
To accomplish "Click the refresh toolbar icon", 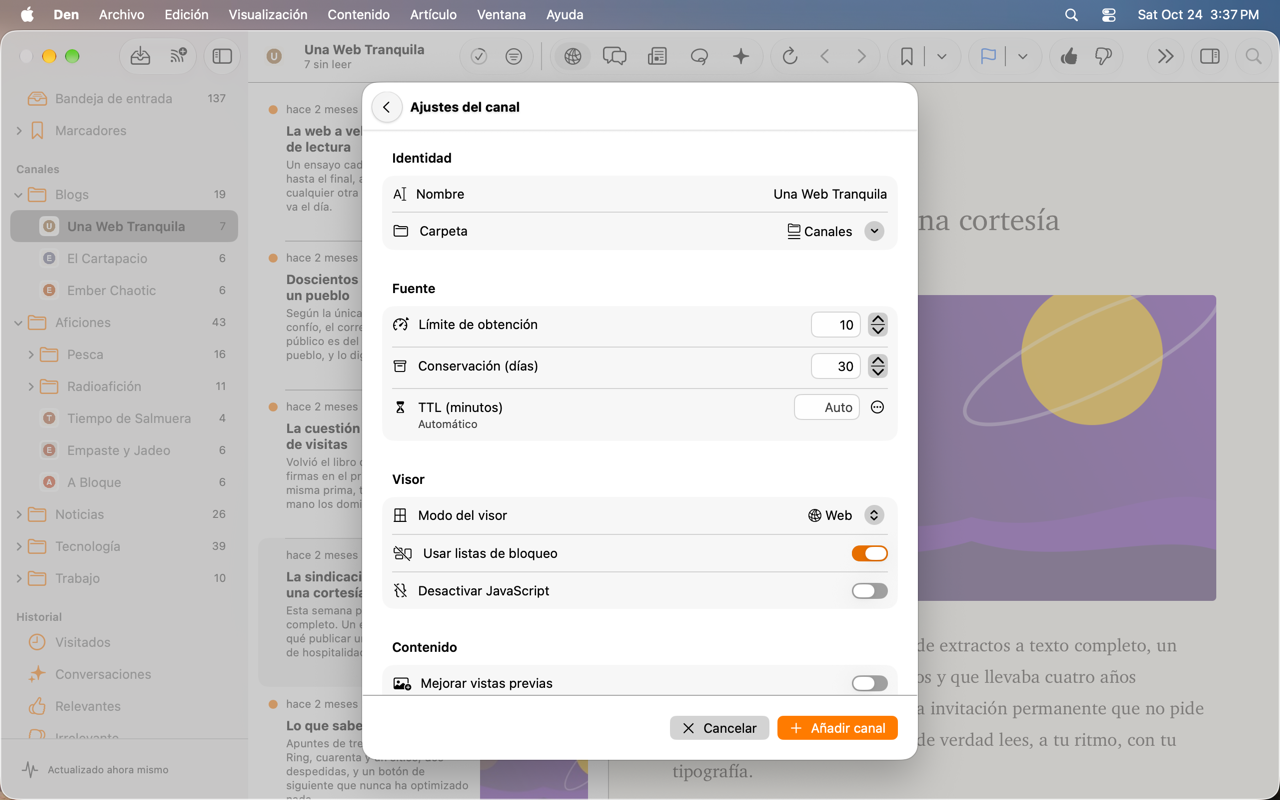I will [790, 57].
